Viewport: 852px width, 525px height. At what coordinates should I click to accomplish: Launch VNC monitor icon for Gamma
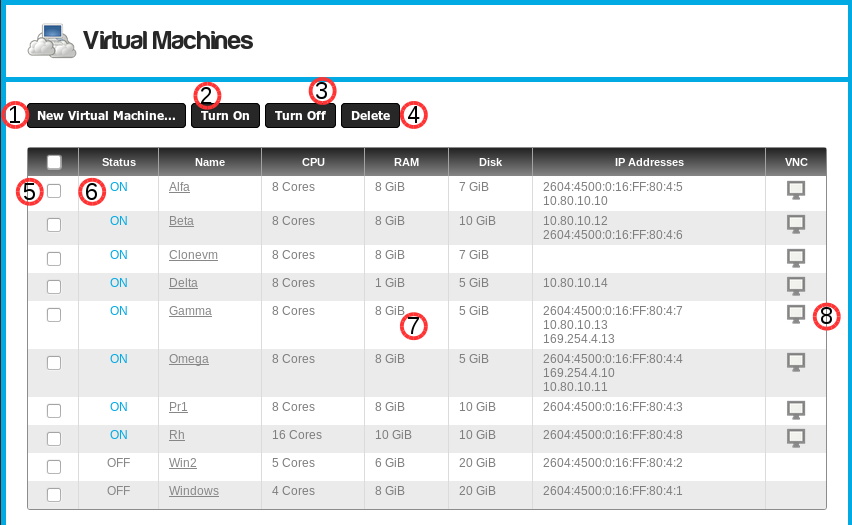point(795,314)
